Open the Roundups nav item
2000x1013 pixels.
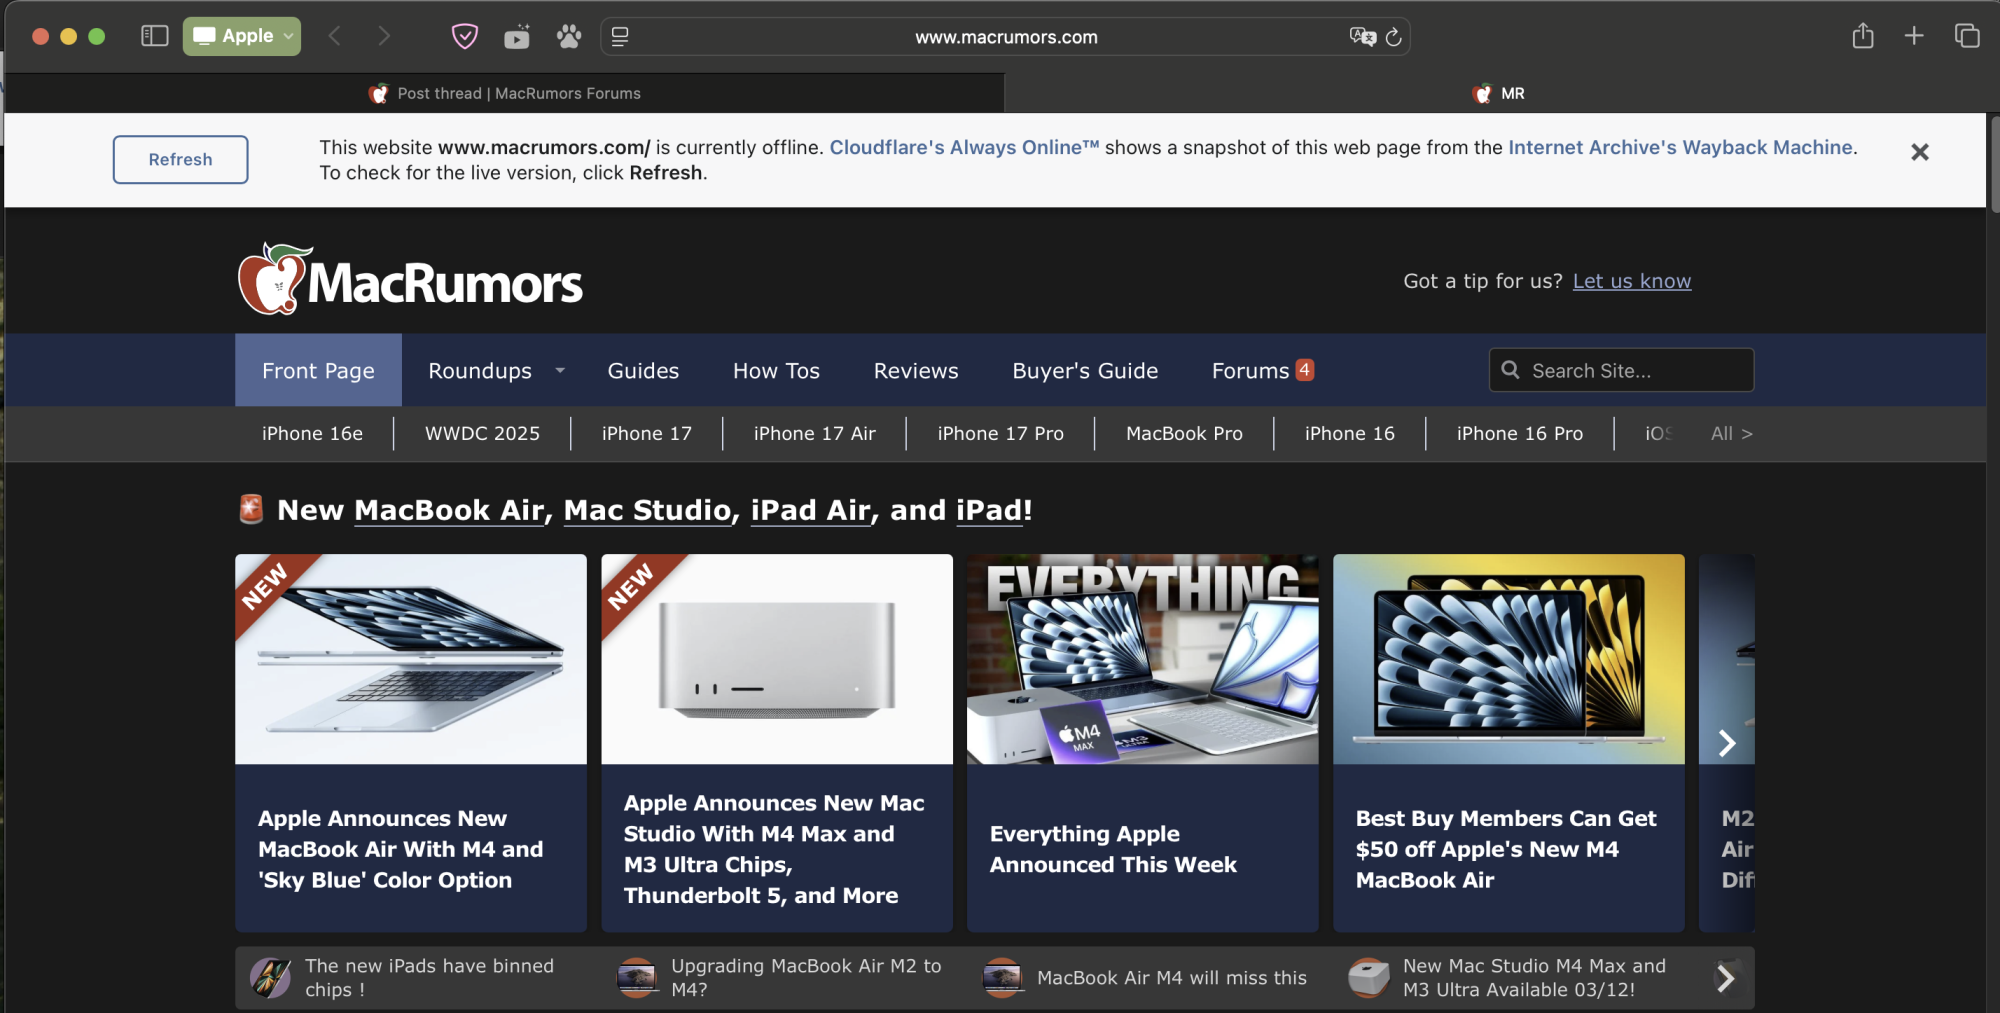(x=480, y=370)
